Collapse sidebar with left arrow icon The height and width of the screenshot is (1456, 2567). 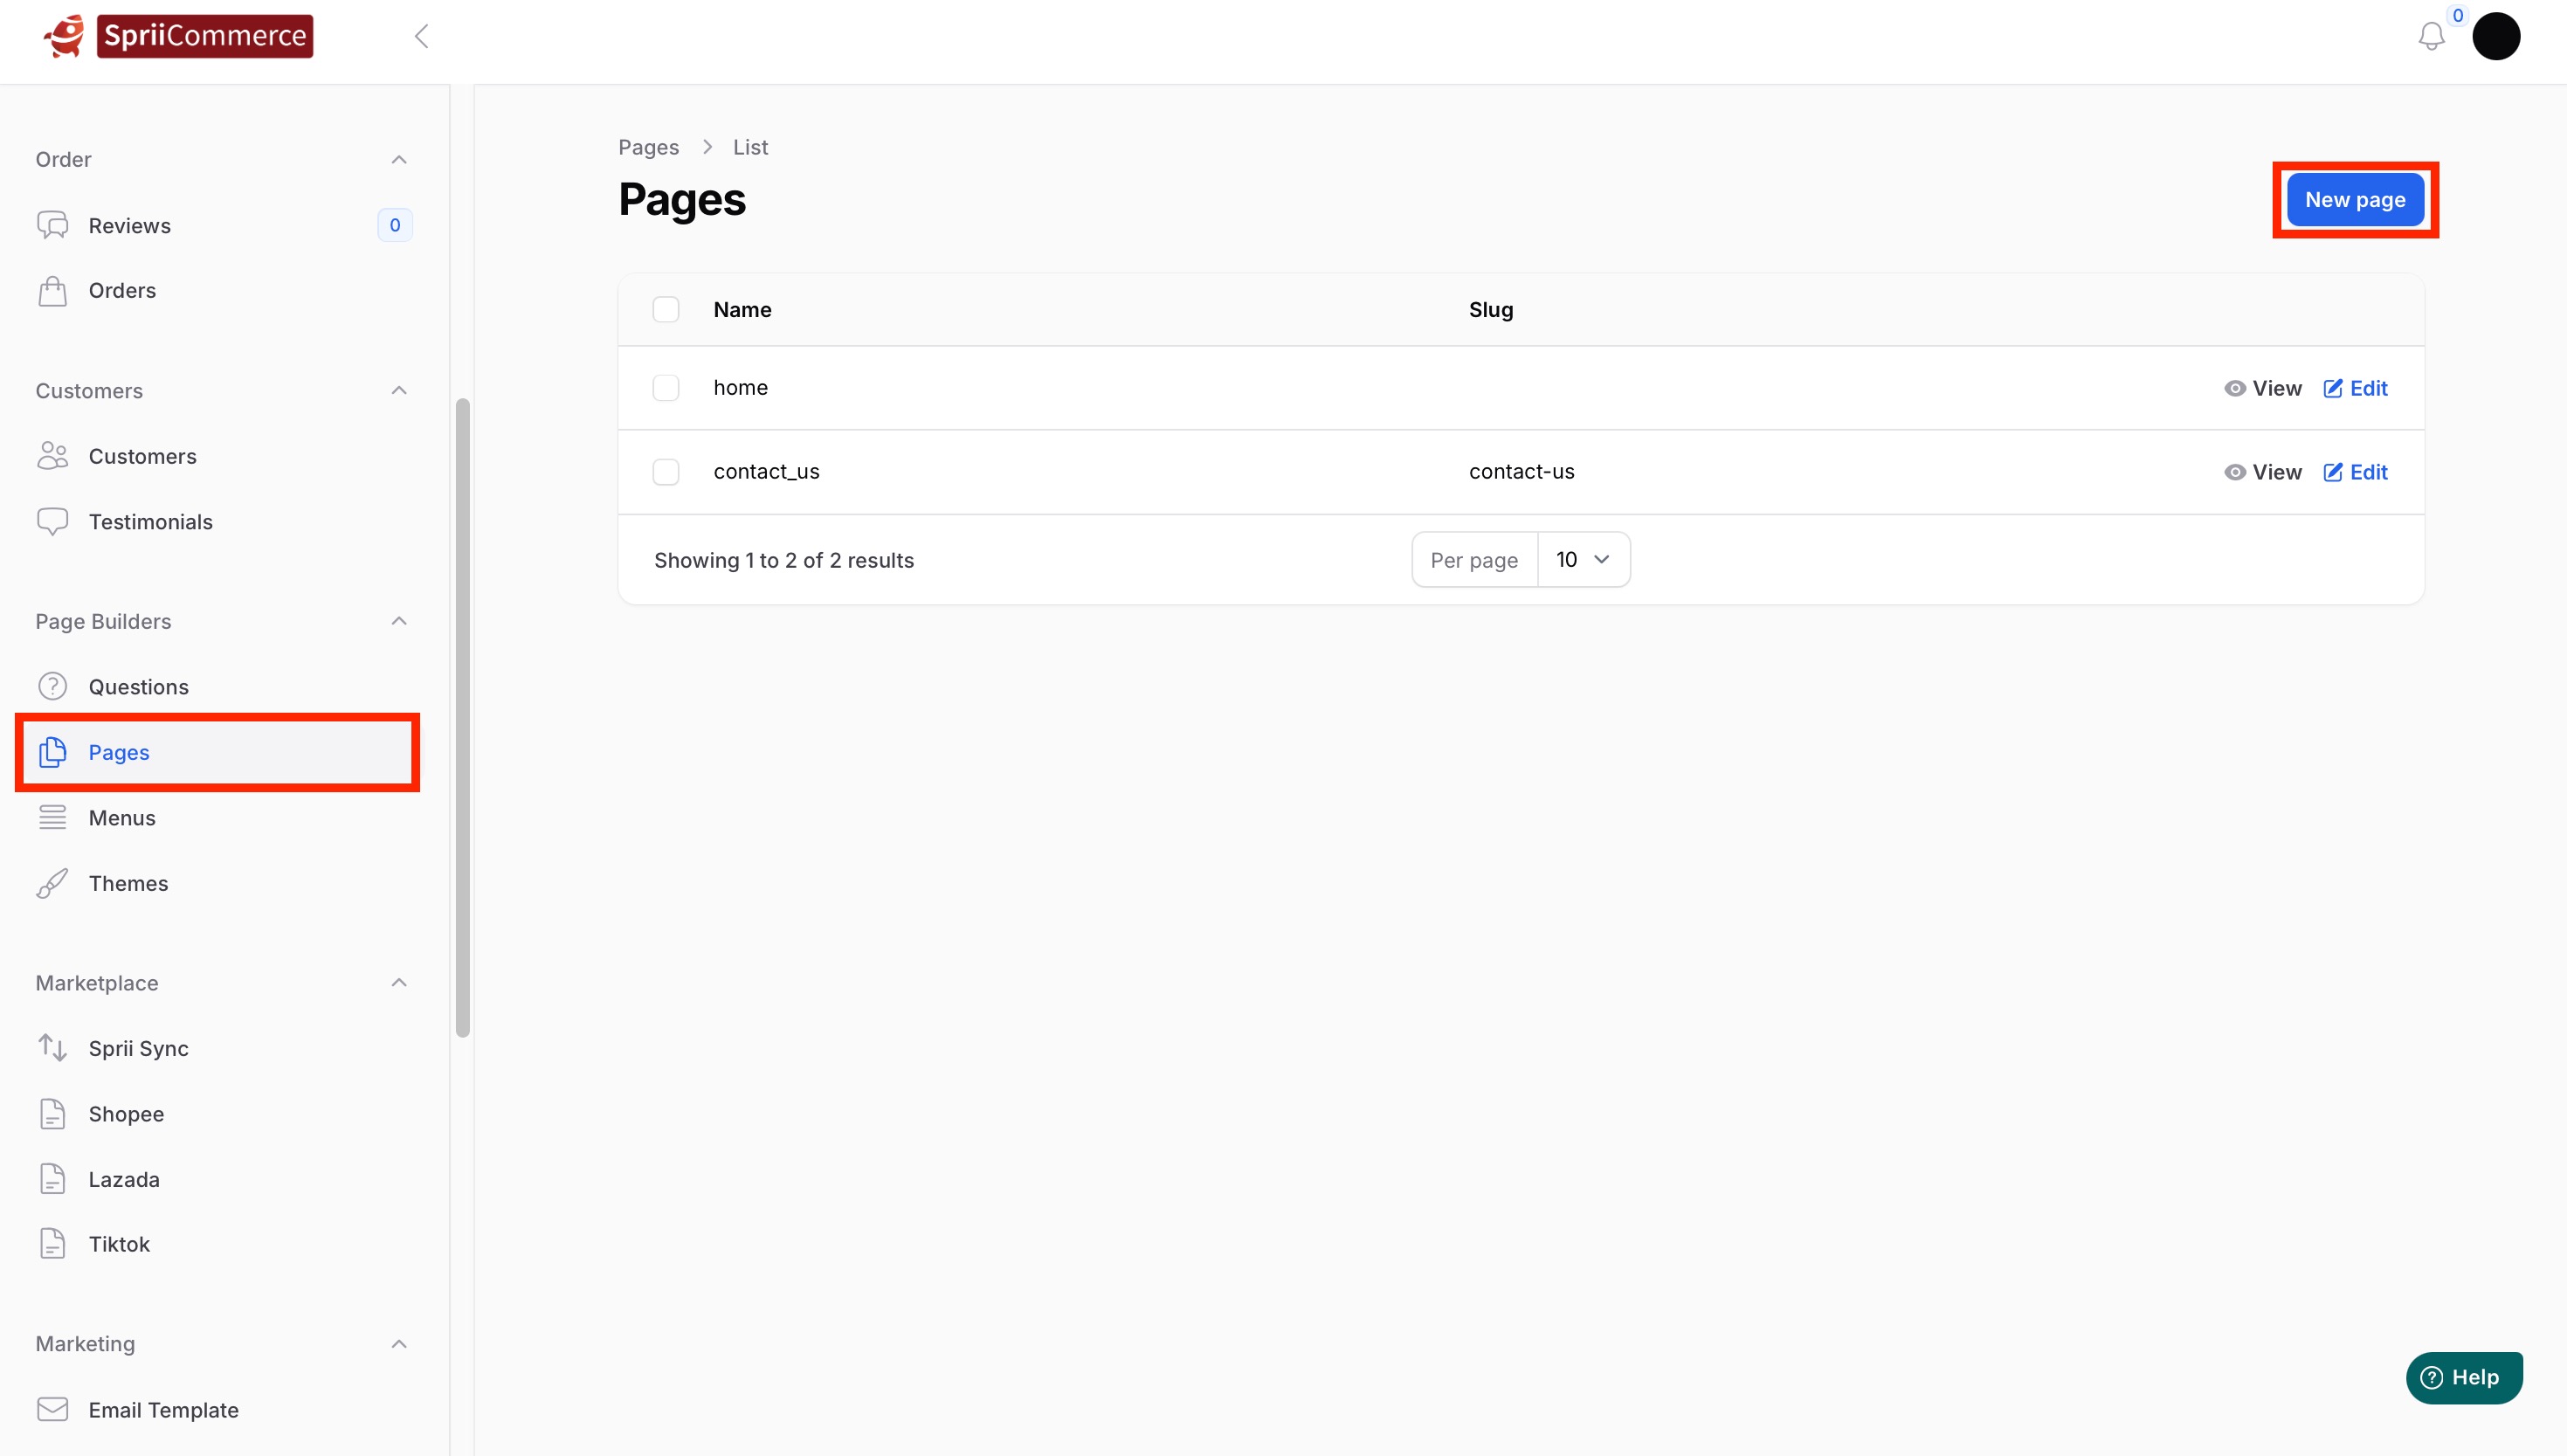[421, 37]
